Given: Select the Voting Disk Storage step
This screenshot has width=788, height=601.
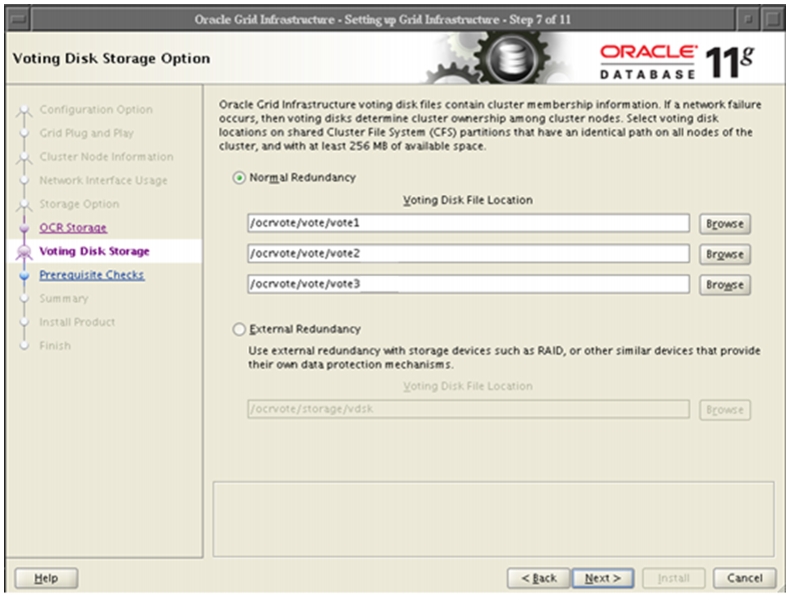Looking at the screenshot, I should (x=94, y=251).
